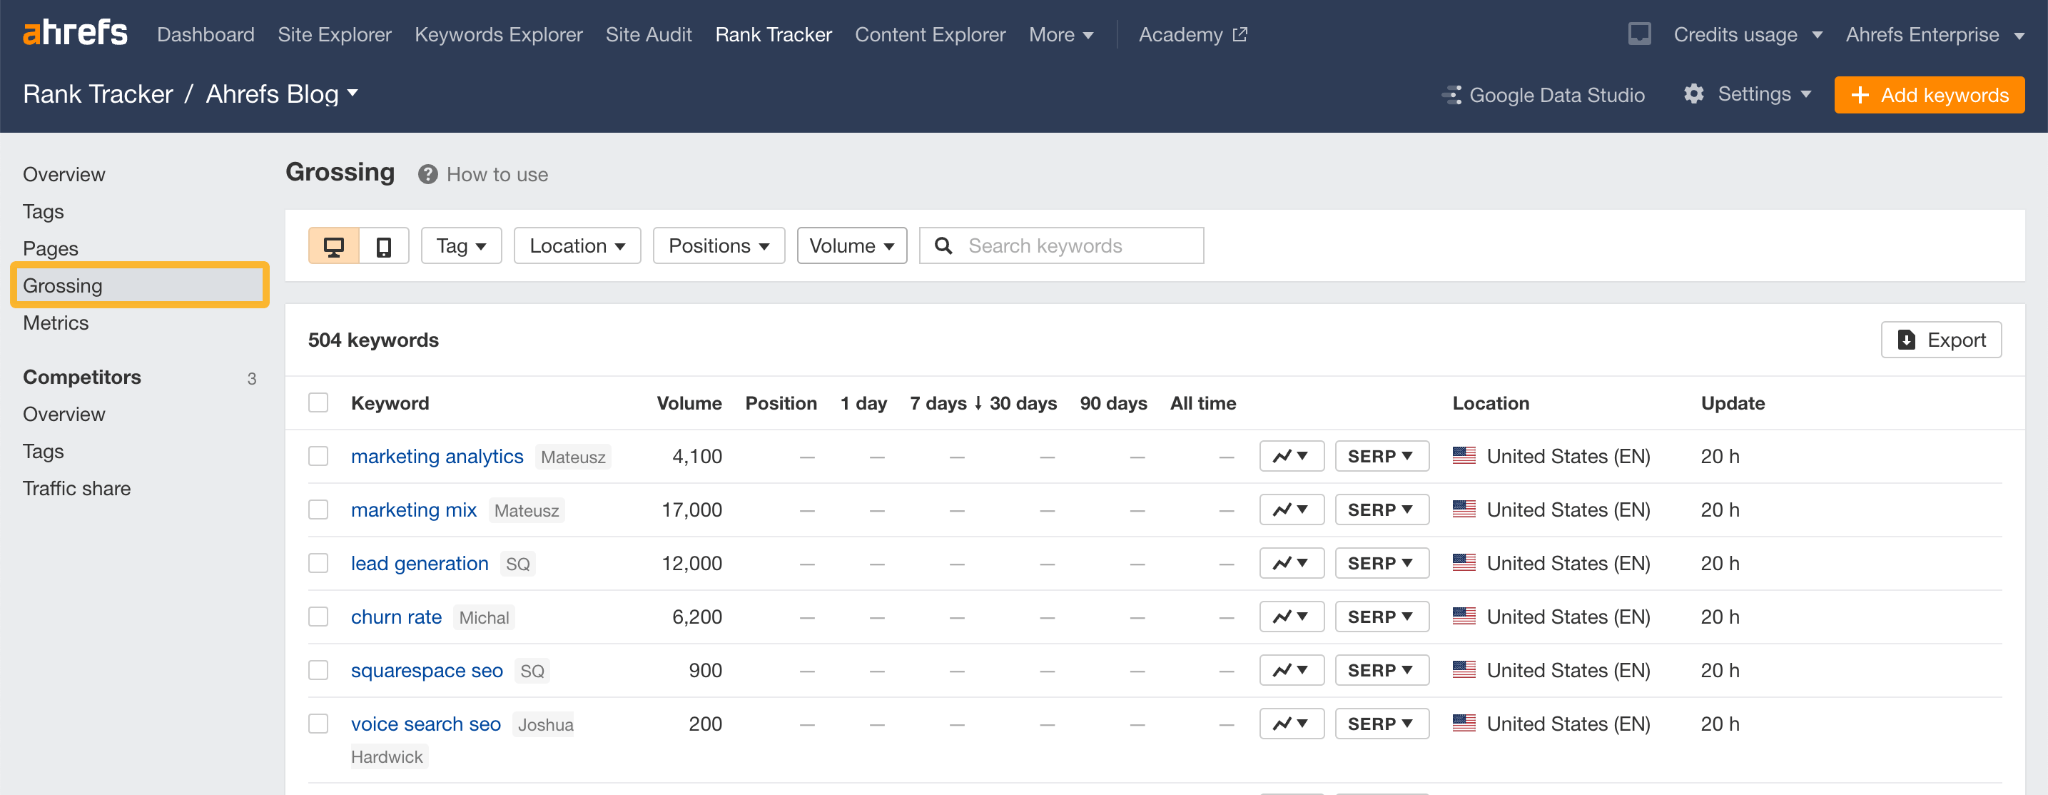Open chart for voice search seo row
Screen dimensions: 2048x795
(1292, 724)
